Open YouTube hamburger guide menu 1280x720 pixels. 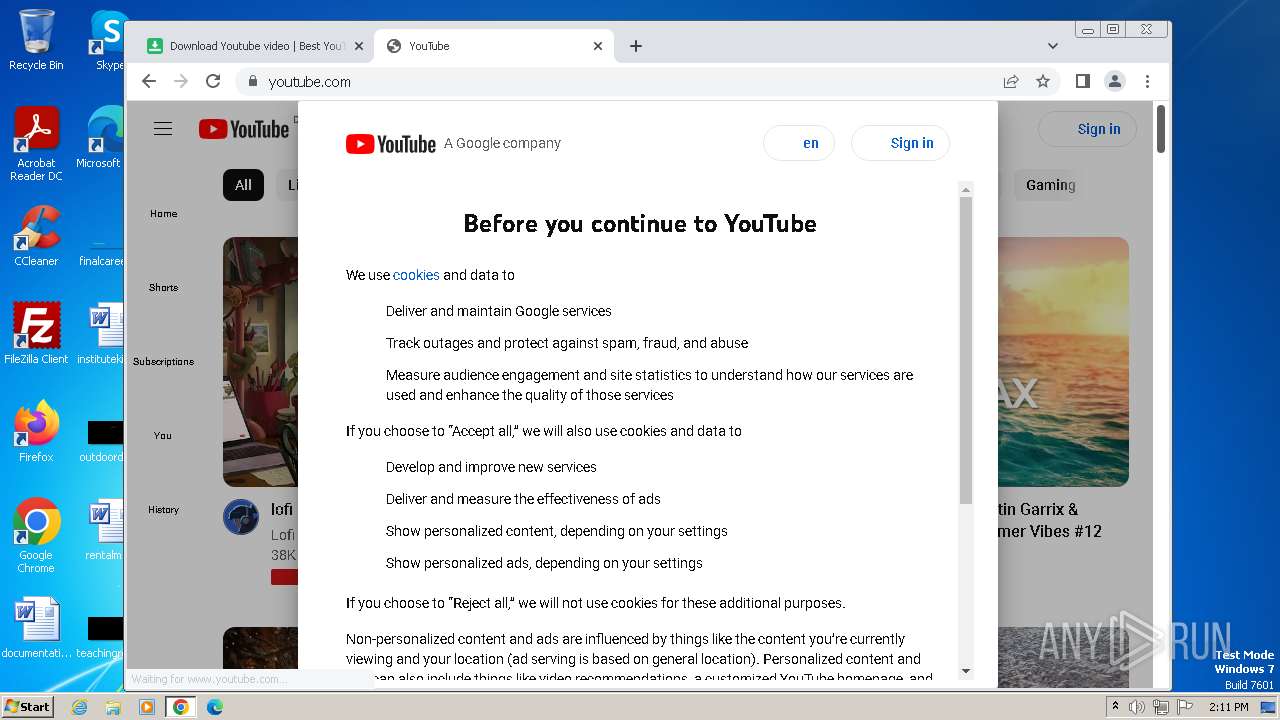(x=163, y=129)
